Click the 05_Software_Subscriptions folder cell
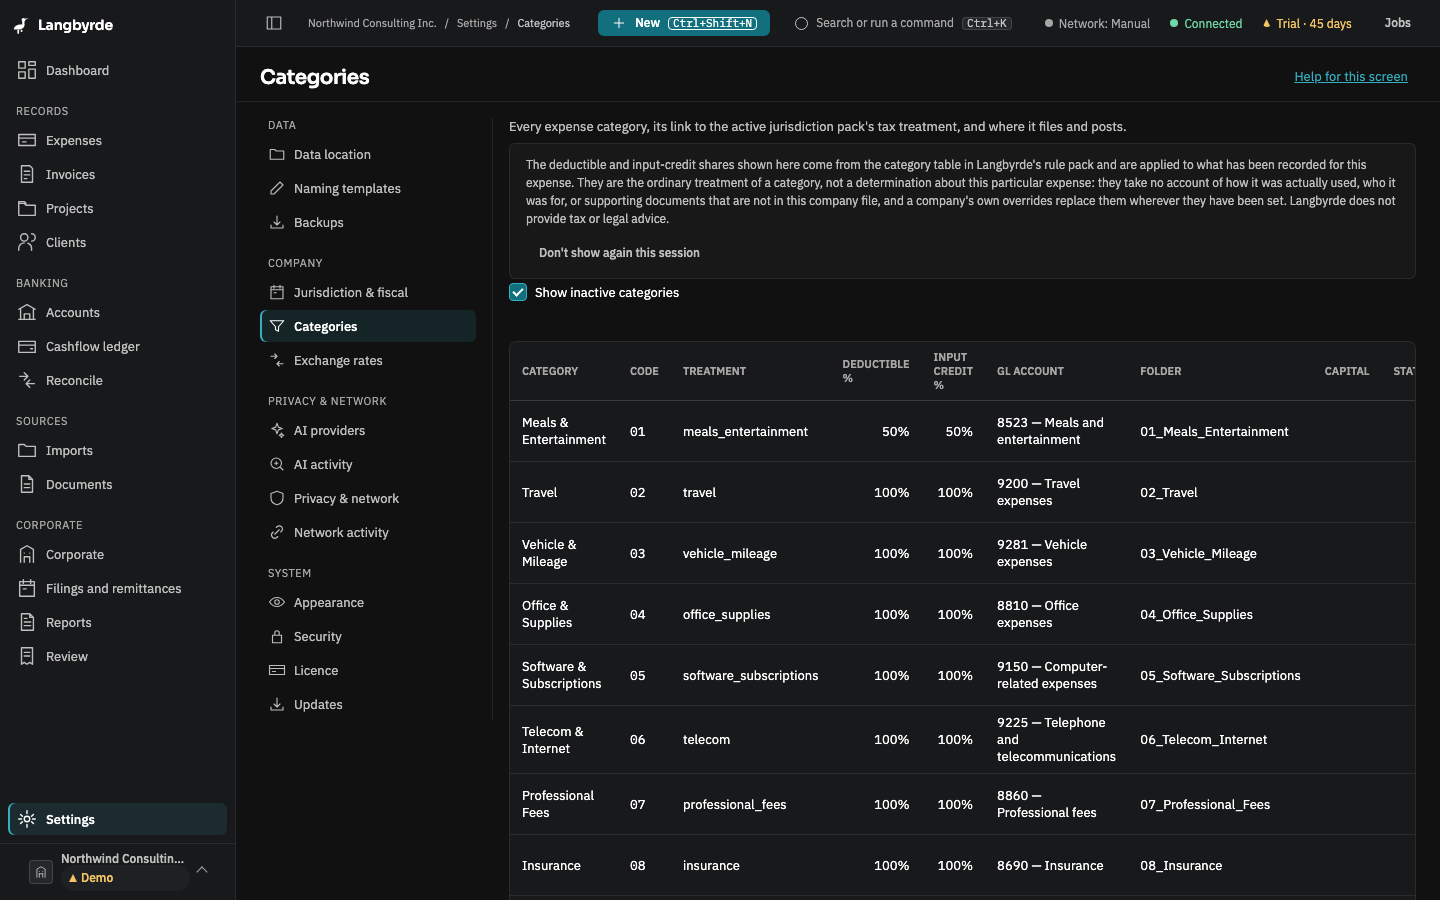Image resolution: width=1440 pixels, height=900 pixels. click(x=1220, y=675)
